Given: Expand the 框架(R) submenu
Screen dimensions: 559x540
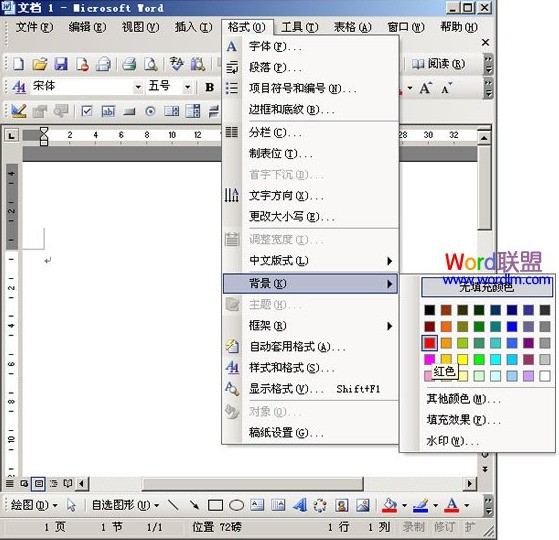Looking at the screenshot, I should [x=310, y=325].
